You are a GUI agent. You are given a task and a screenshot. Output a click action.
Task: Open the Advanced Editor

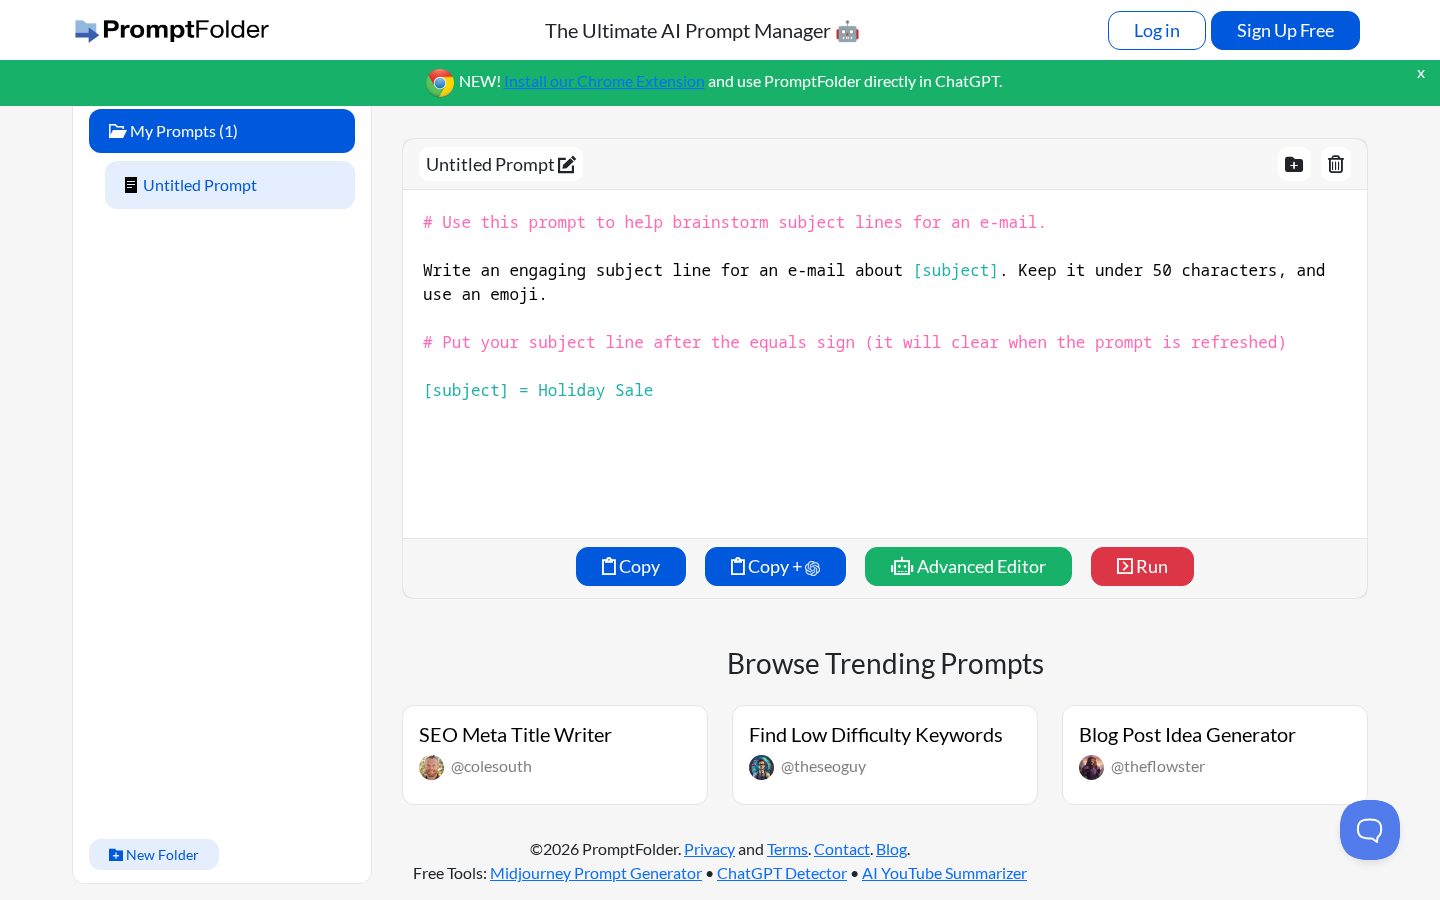tap(968, 567)
